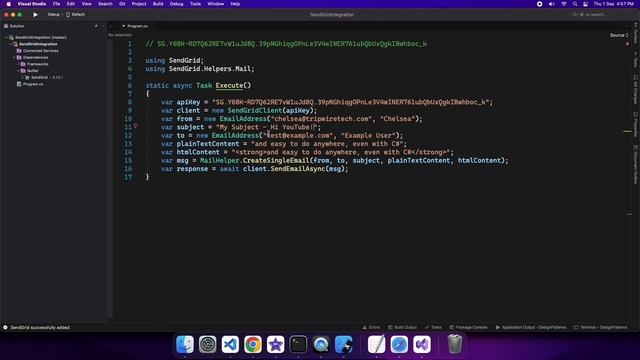This screenshot has height=360, width=640.
Task: Open the Build Output panel
Action: click(x=402, y=327)
